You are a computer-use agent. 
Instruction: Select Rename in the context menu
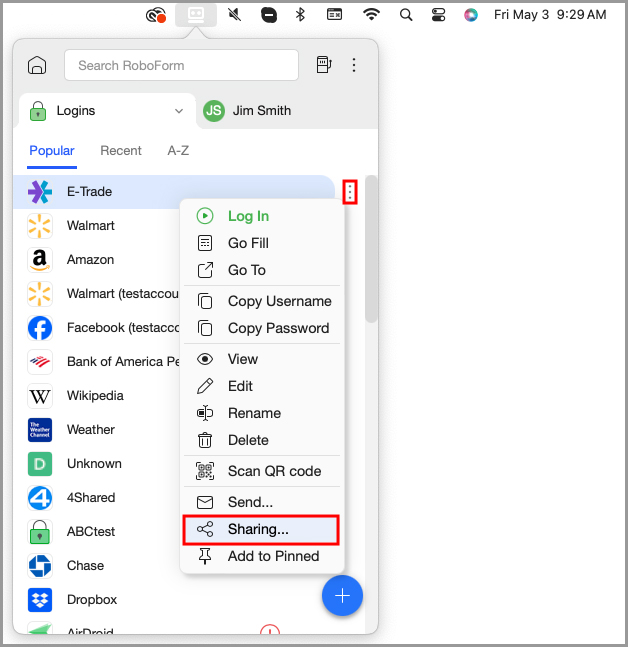click(x=262, y=413)
